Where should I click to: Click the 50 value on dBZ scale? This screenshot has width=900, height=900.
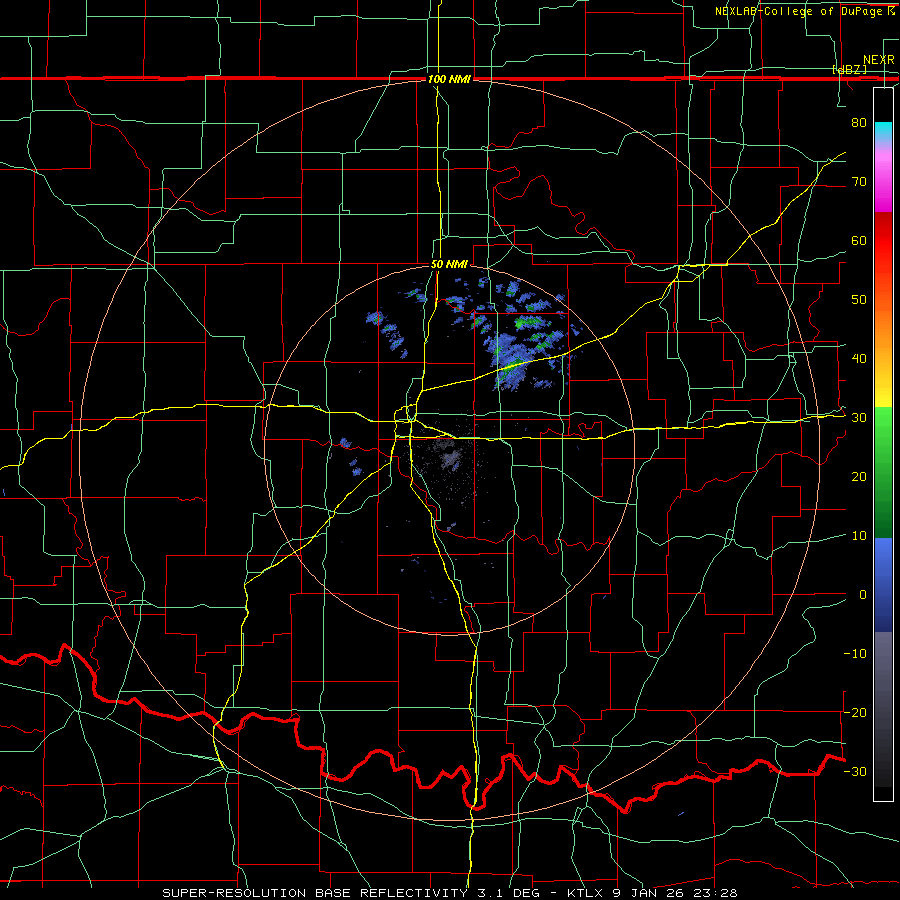859,300
